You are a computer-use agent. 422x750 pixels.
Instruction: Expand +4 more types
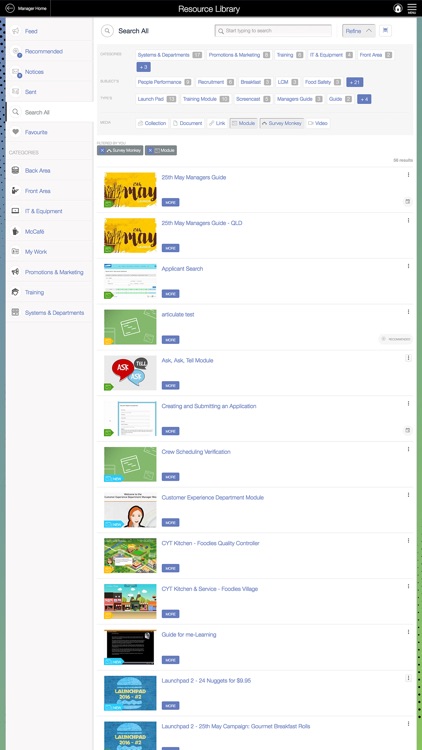[364, 99]
